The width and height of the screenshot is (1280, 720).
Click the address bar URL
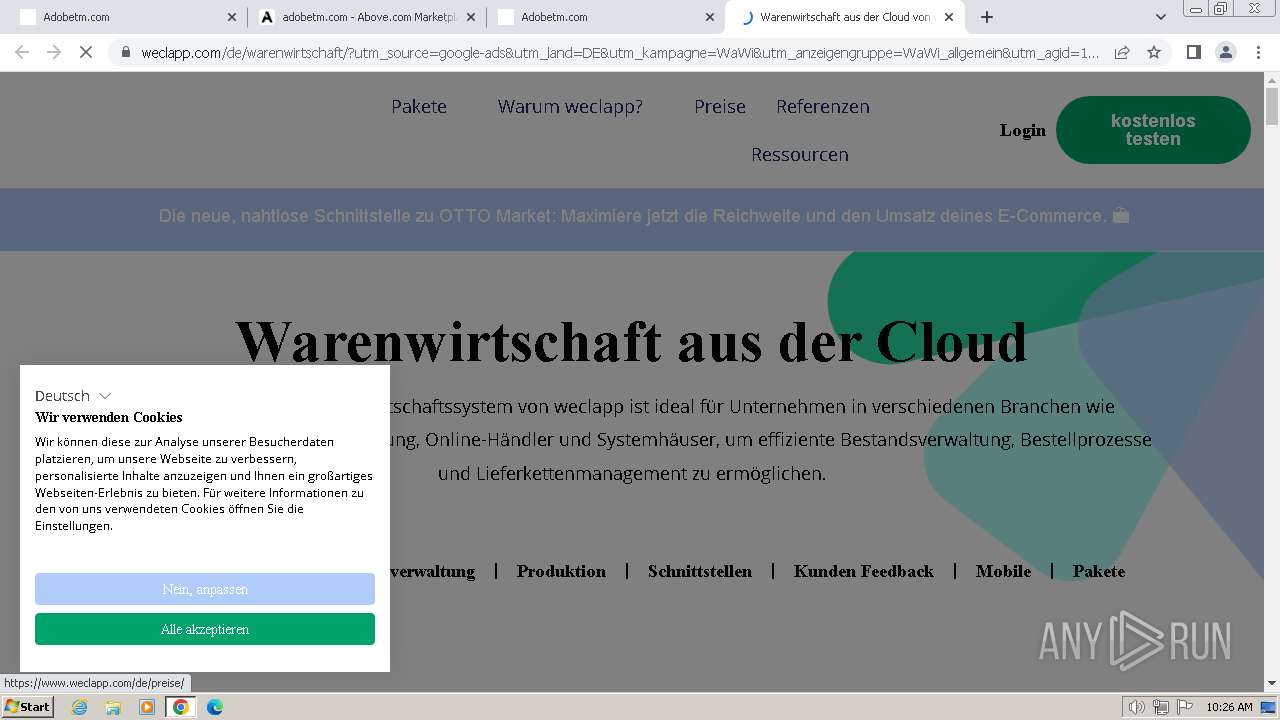[620, 52]
